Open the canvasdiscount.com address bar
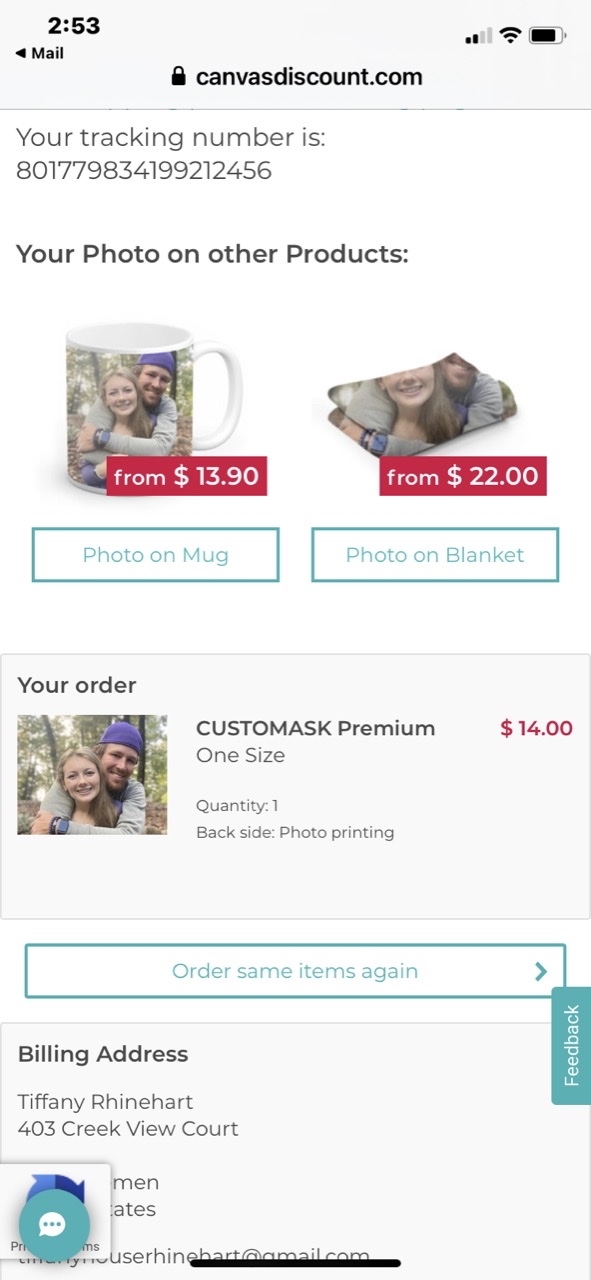Viewport: 591px width, 1280px height. (x=312, y=76)
